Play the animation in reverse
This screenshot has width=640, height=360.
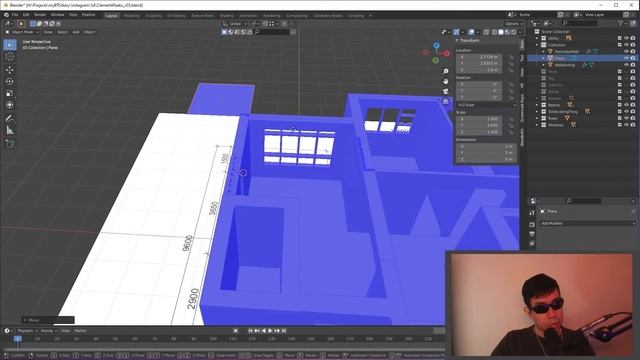[264, 331]
